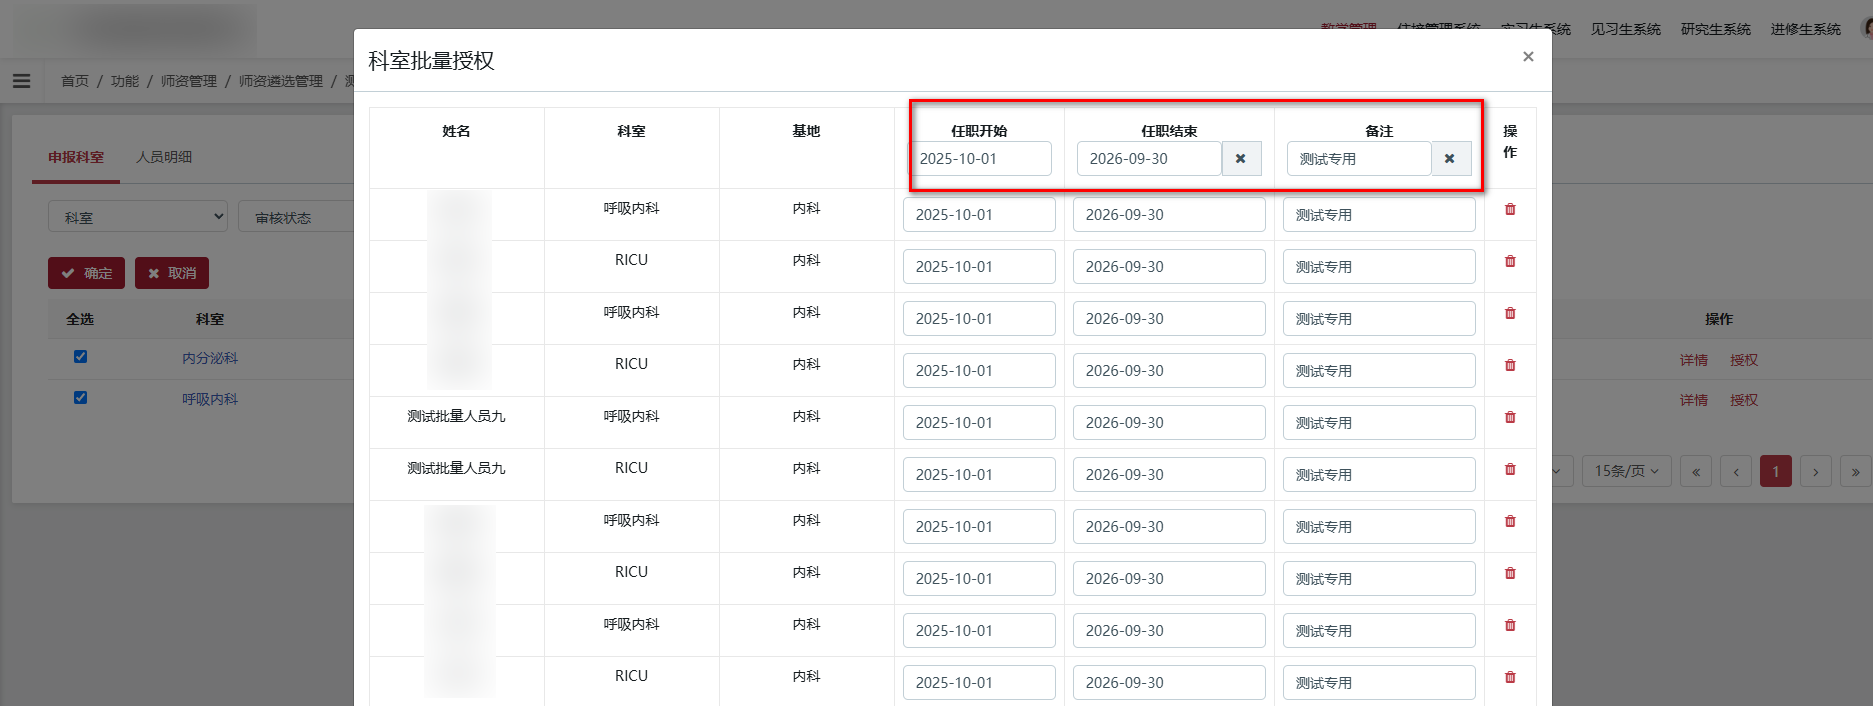Image resolution: width=1873 pixels, height=706 pixels.
Task: Select page 1 in pagination
Action: (x=1776, y=471)
